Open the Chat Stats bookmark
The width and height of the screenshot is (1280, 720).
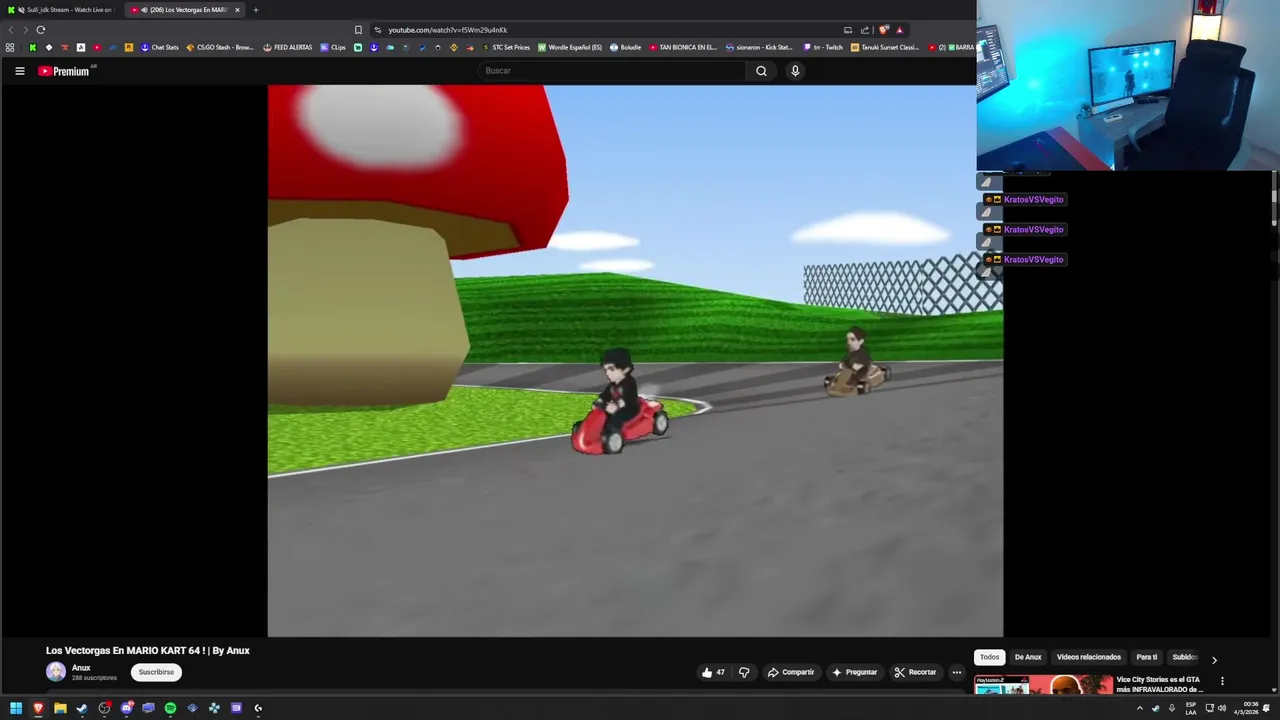point(159,47)
